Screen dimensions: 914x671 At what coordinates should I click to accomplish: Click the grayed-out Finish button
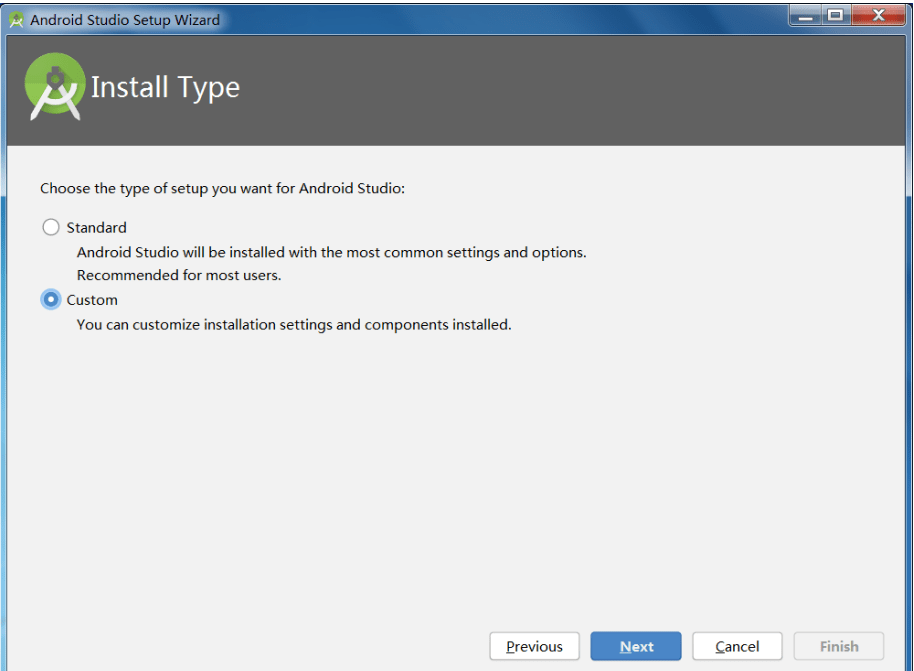[839, 646]
